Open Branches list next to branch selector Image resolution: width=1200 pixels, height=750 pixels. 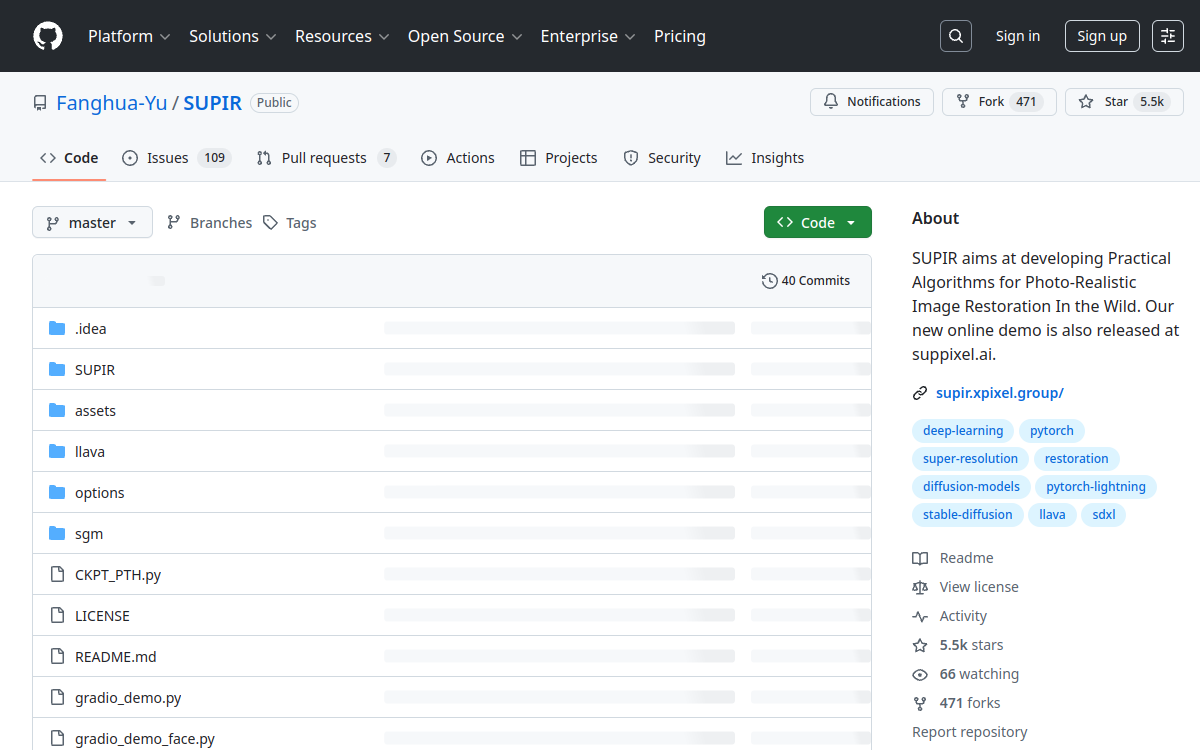(209, 223)
